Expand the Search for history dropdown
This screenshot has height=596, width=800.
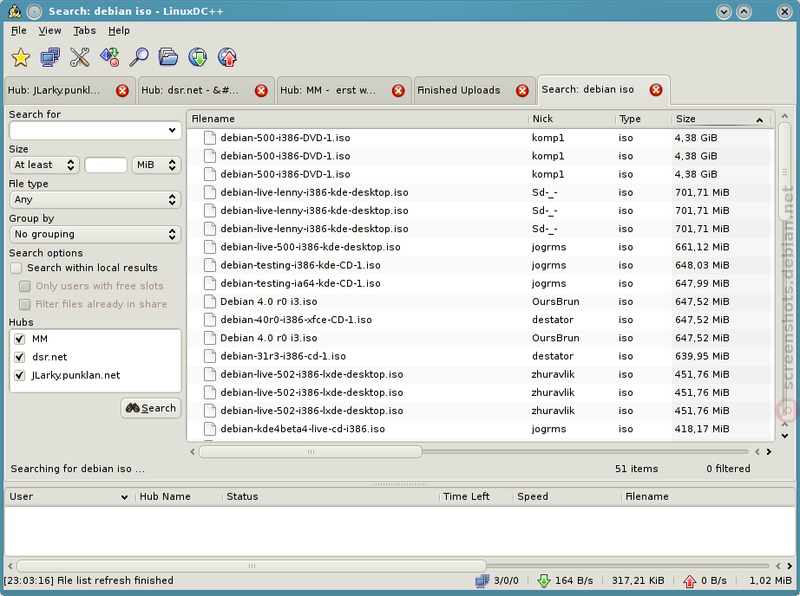(x=172, y=131)
